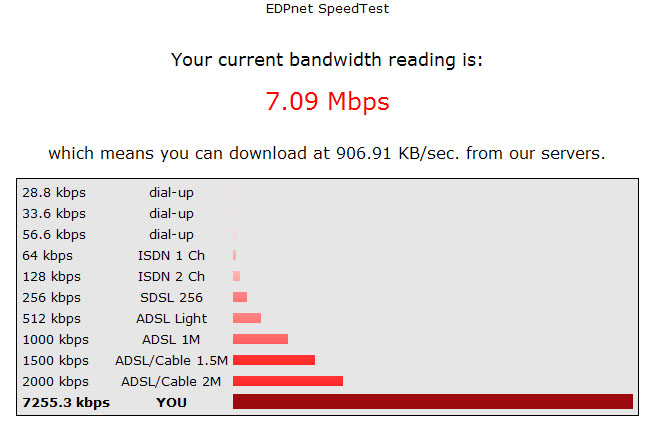Click the ISDN 1 Ch label
The height and width of the screenshot is (432, 650).
(x=171, y=255)
